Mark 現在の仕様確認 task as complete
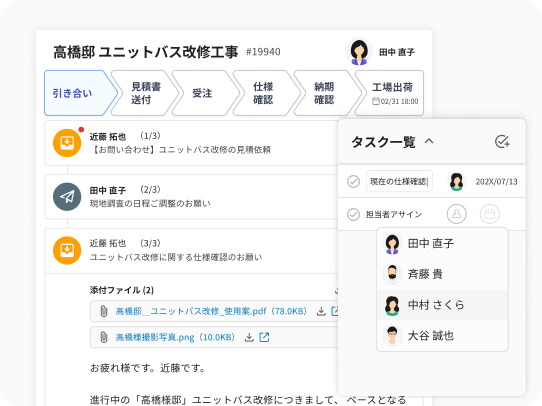 coord(353,181)
